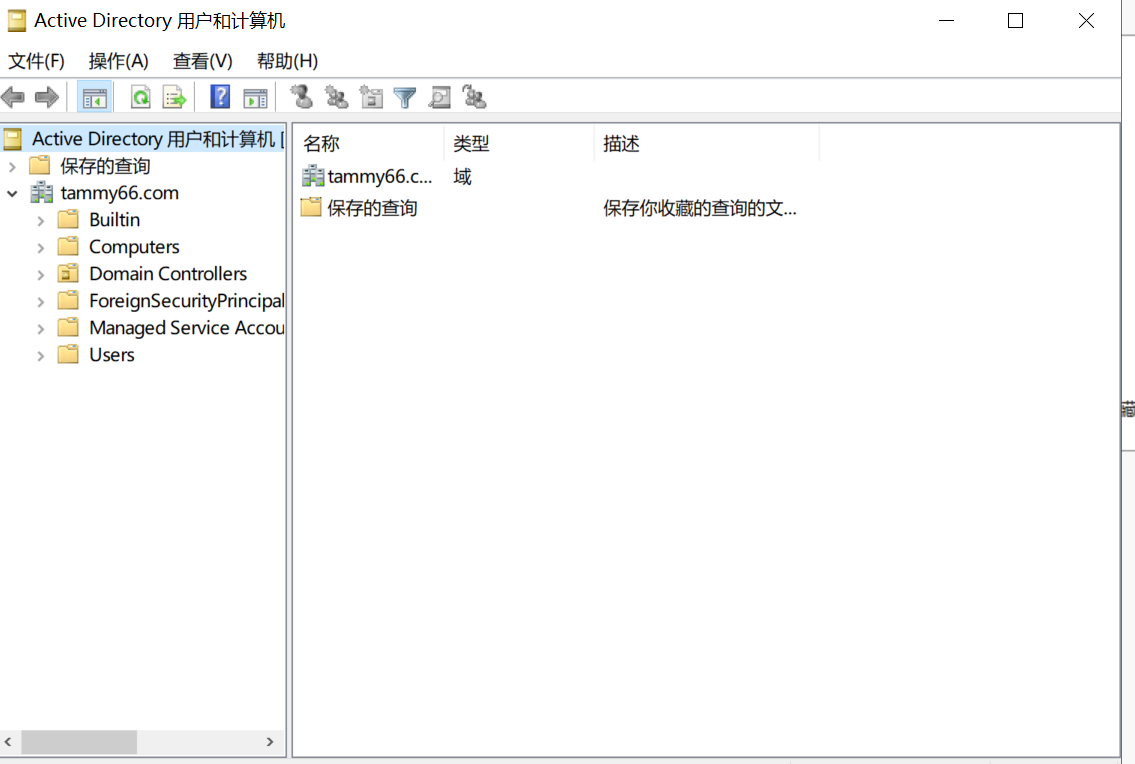Collapse the tammy66.com tree node

click(12, 193)
